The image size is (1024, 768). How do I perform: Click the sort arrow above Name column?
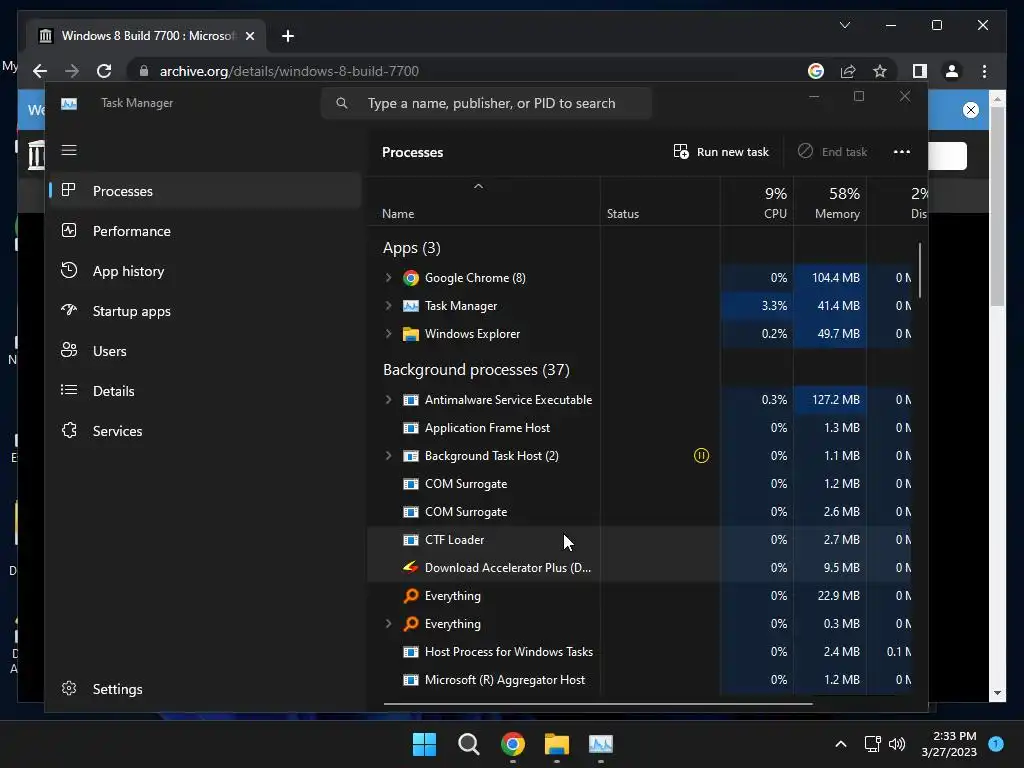(478, 186)
